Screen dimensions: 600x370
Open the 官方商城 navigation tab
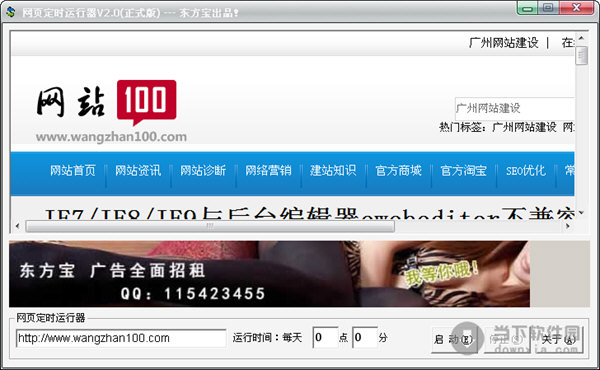coord(398,171)
